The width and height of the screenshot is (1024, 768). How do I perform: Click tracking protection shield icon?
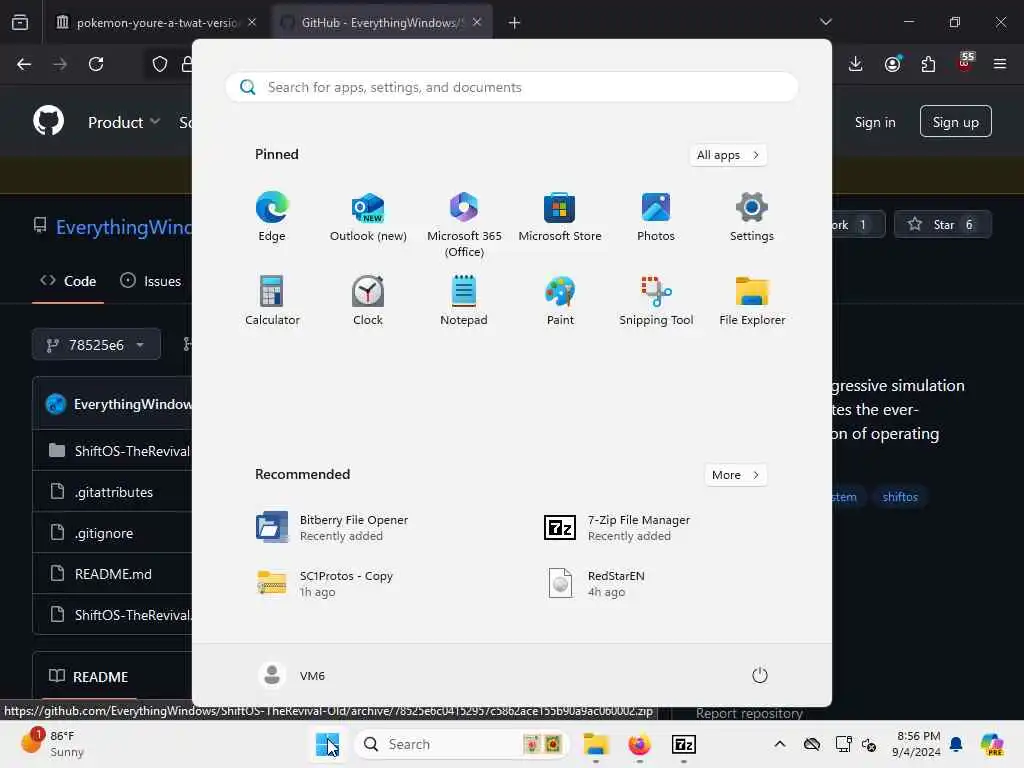160,64
